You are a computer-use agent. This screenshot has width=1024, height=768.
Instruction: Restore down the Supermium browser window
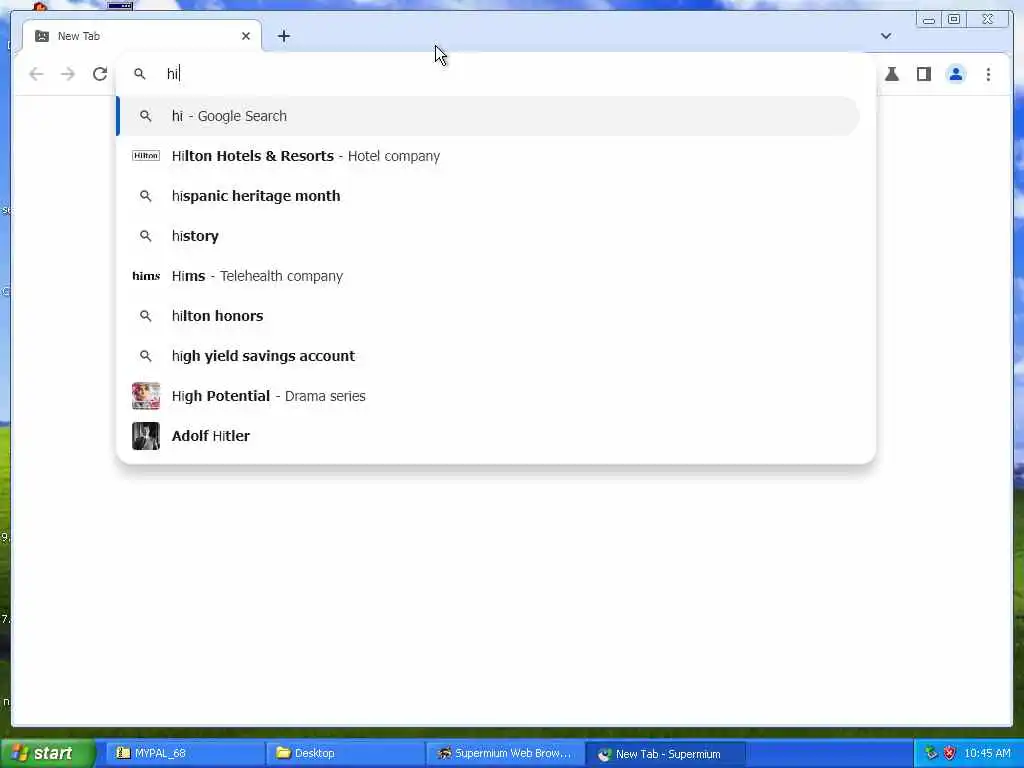954,20
